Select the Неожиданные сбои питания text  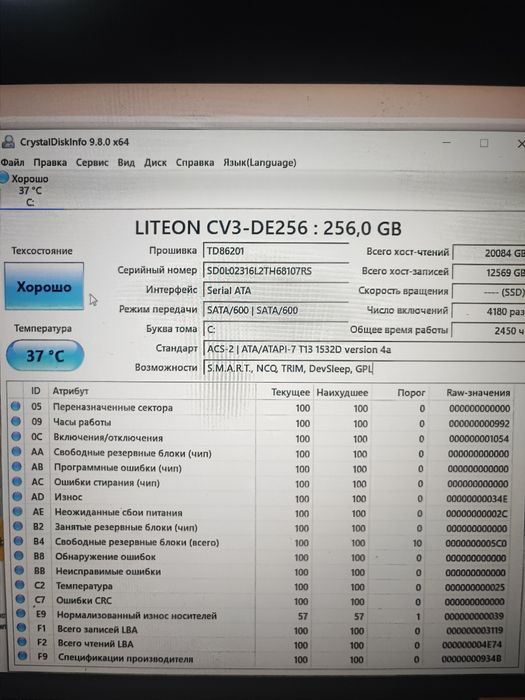click(118, 512)
